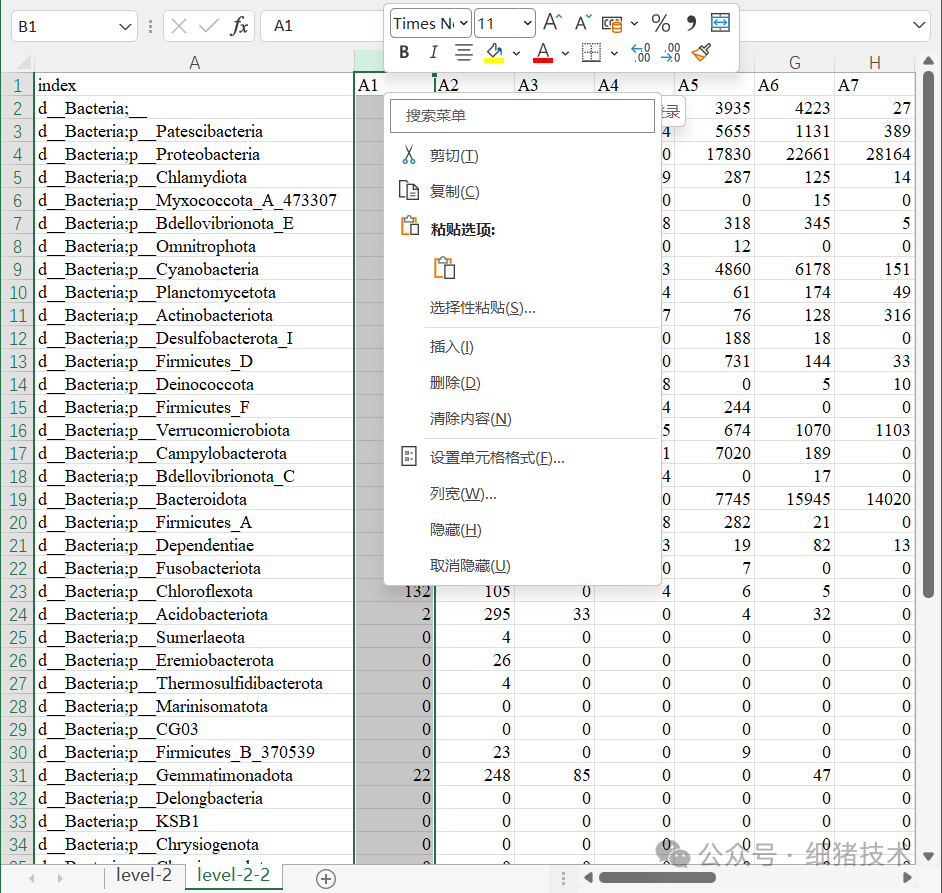Click the horizontal scroll right arrow
The height and width of the screenshot is (893, 942).
907,877
